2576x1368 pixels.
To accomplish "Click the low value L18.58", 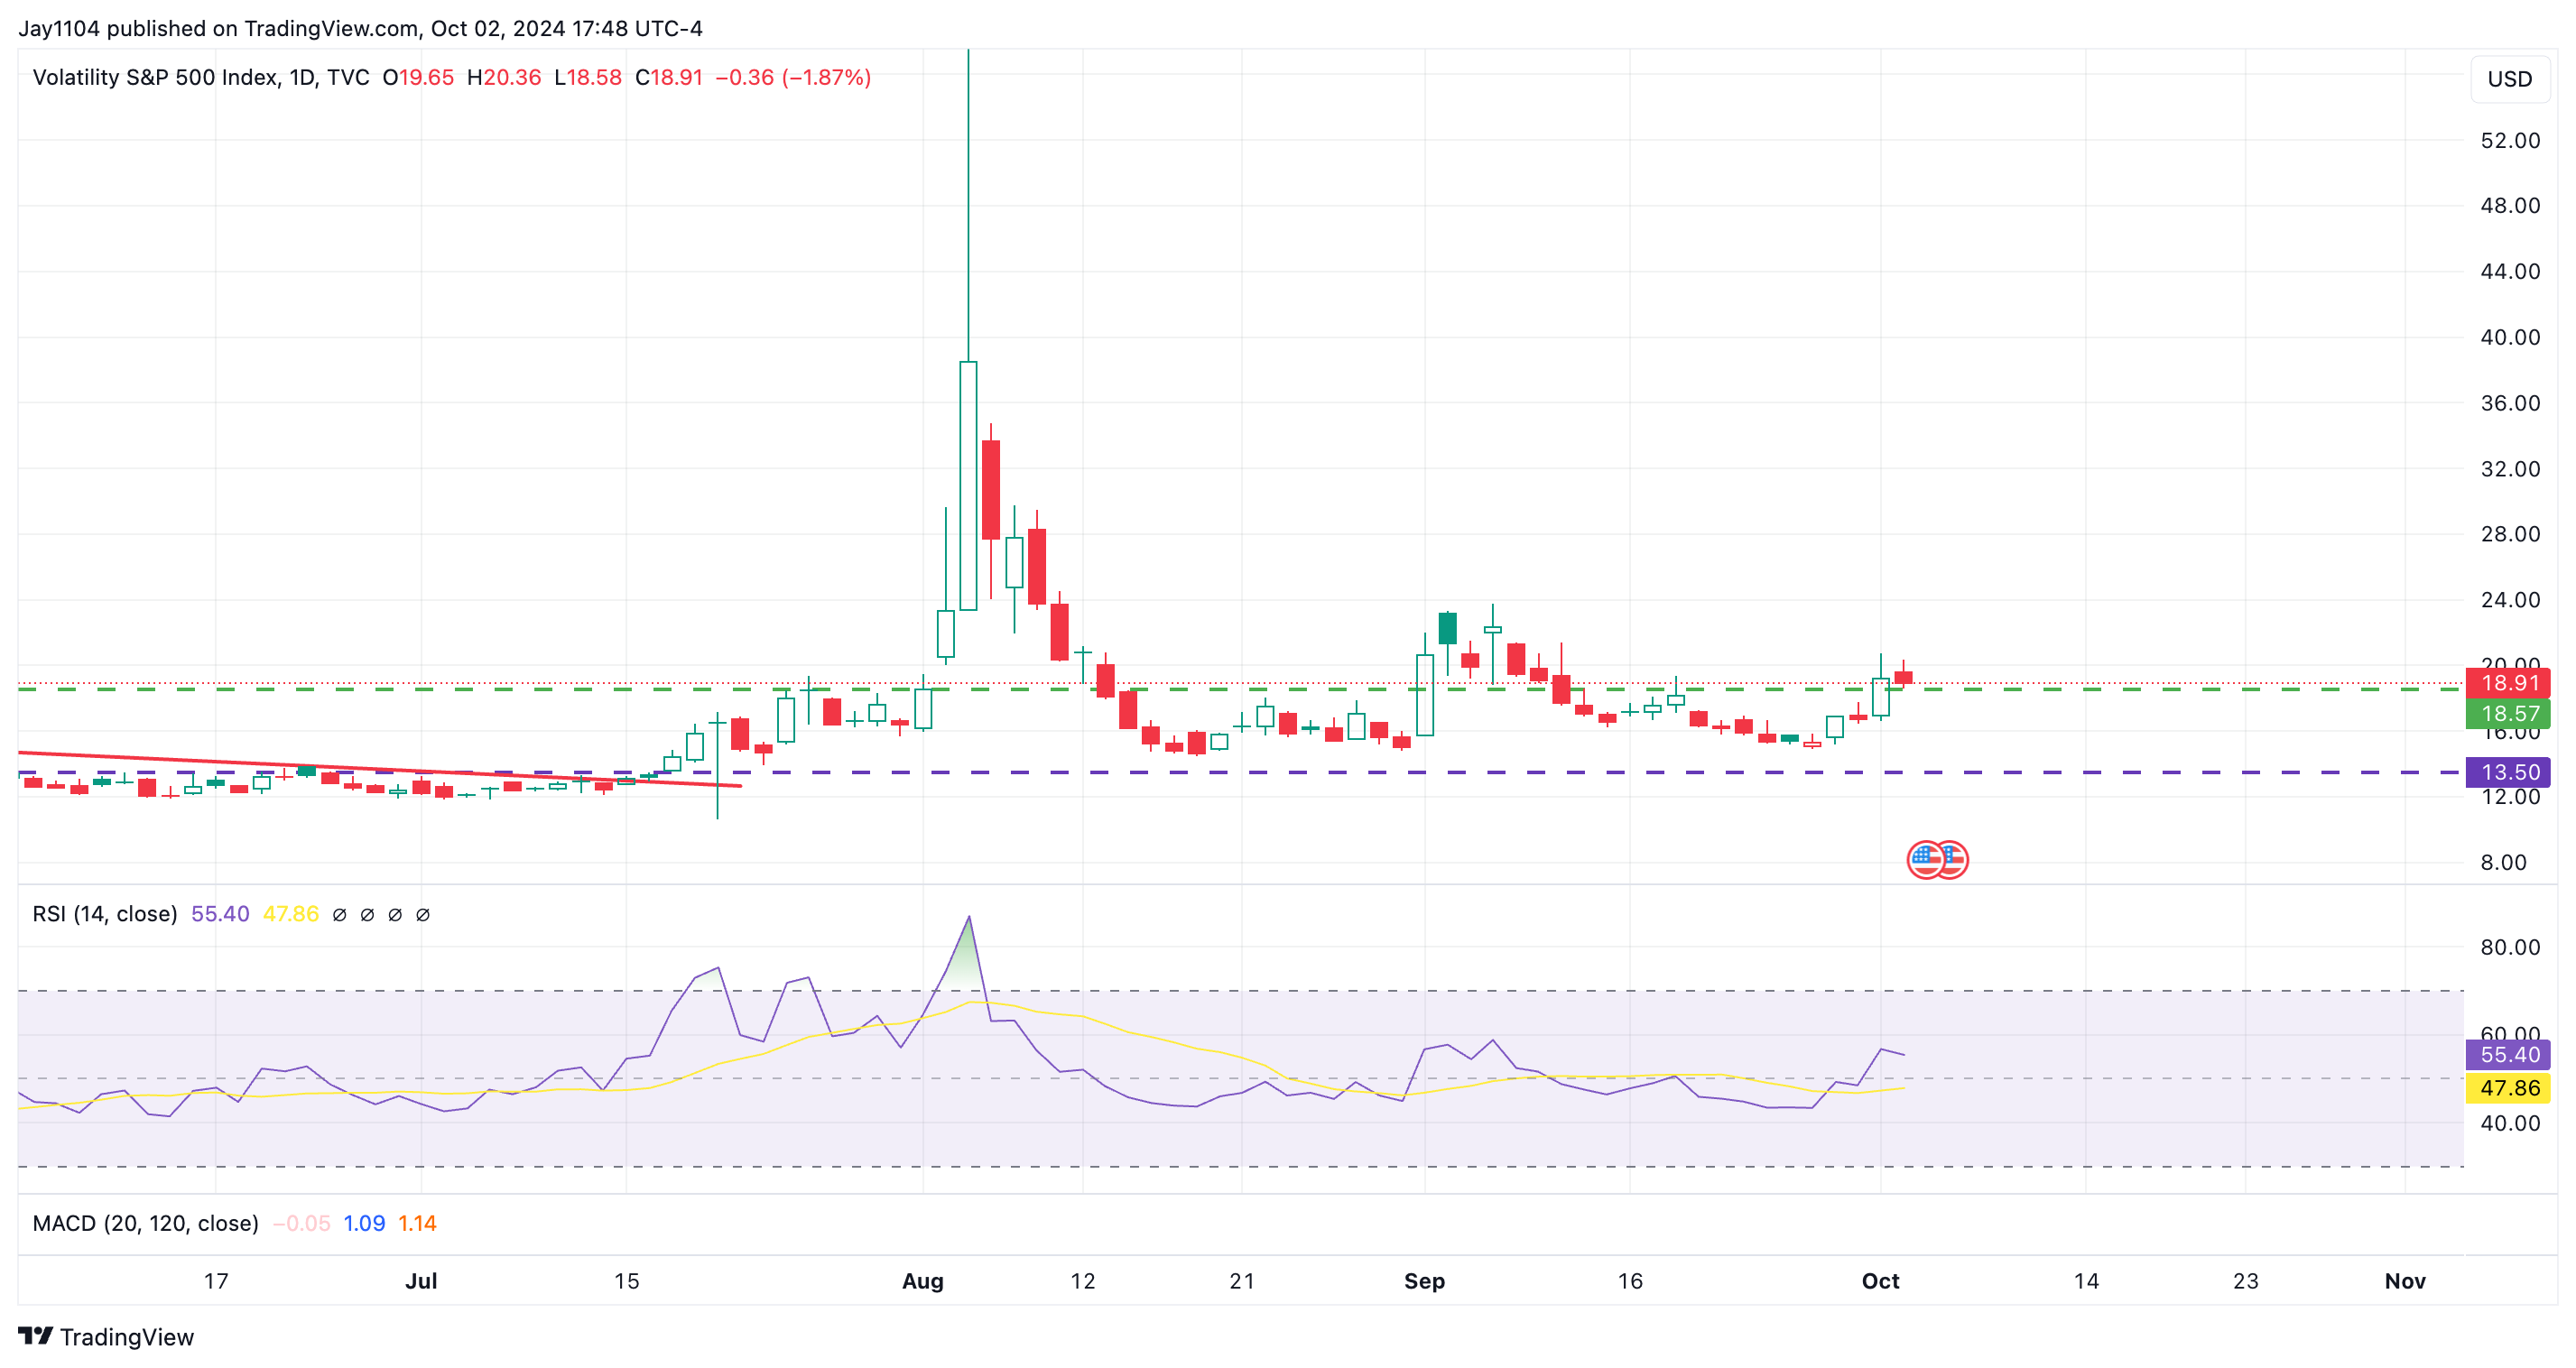I will click(x=588, y=77).
